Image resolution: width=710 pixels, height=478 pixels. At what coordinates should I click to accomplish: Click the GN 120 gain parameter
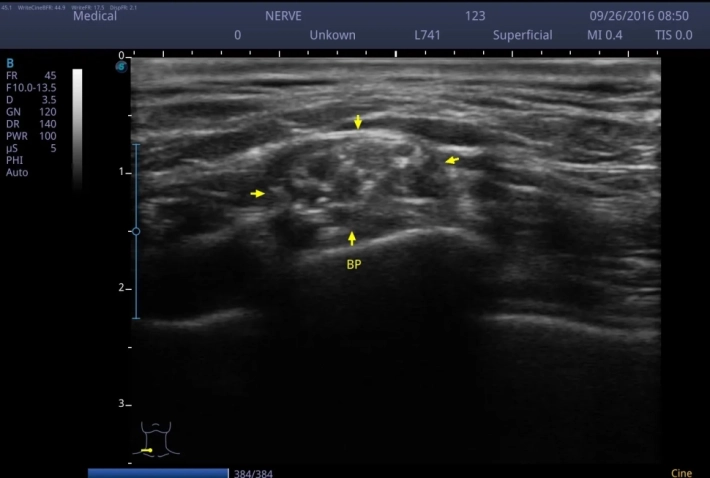pyautogui.click(x=31, y=111)
